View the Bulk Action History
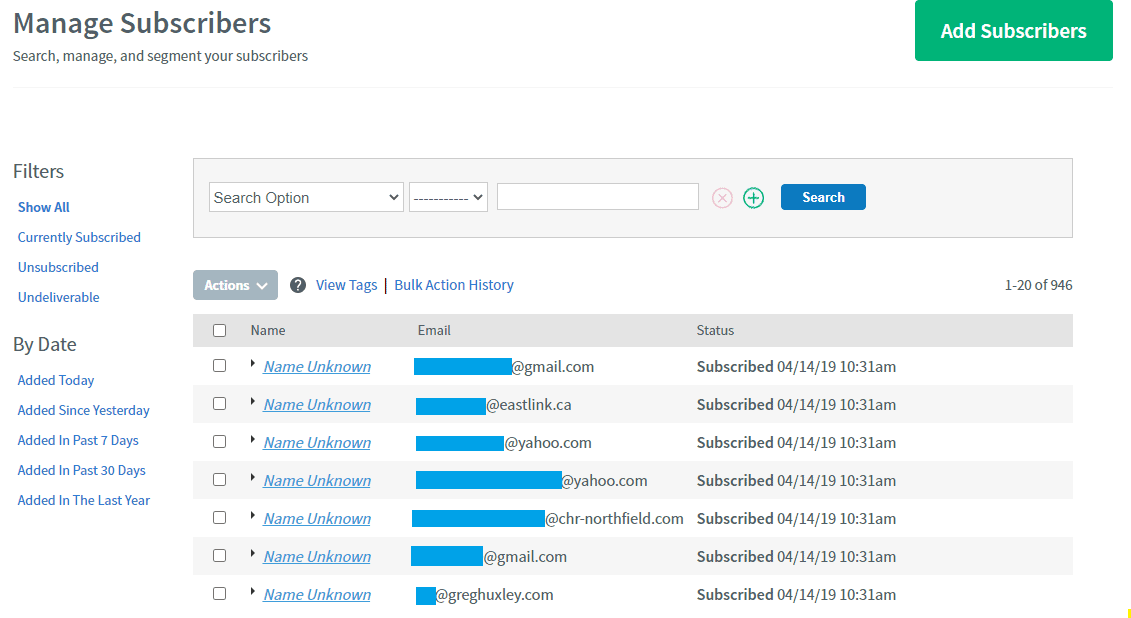 point(453,285)
